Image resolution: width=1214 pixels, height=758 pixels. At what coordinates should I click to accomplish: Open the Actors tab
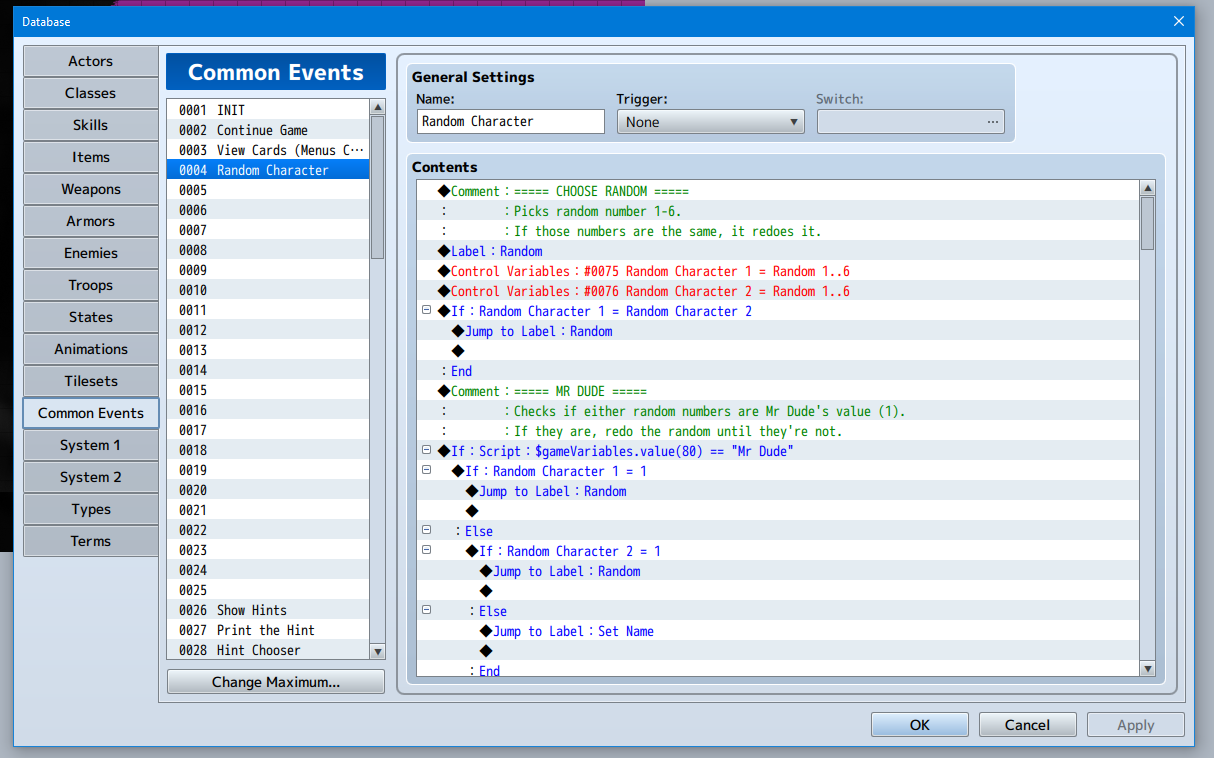[91, 61]
